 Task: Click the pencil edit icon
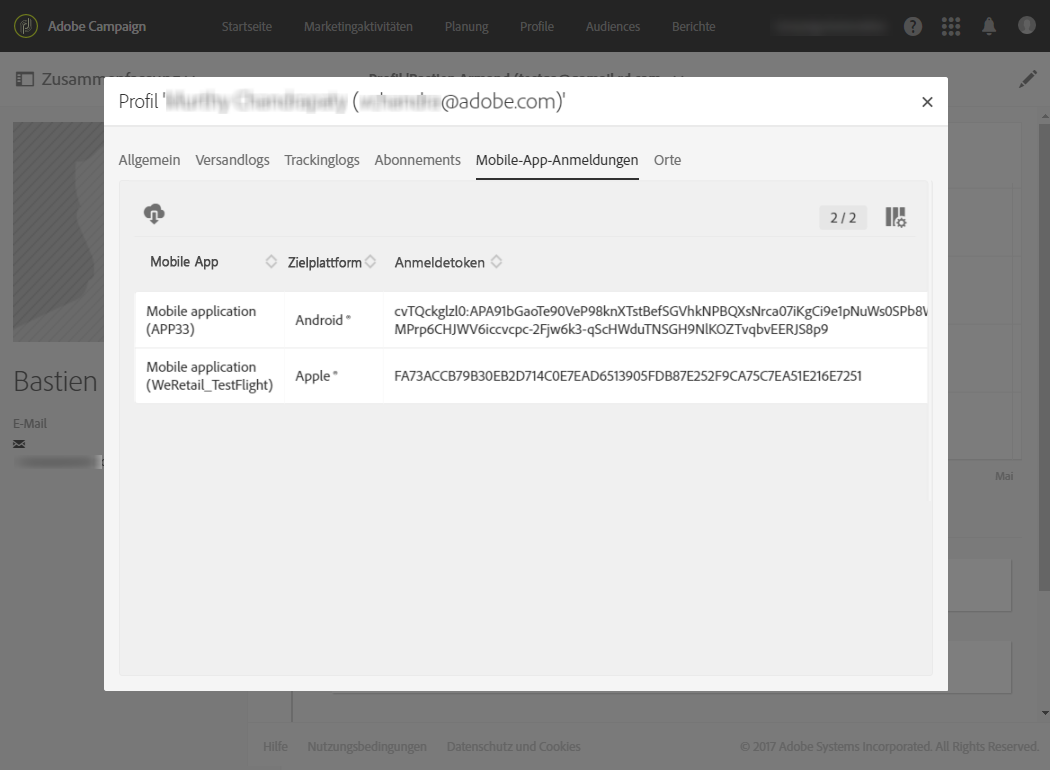tap(1028, 79)
